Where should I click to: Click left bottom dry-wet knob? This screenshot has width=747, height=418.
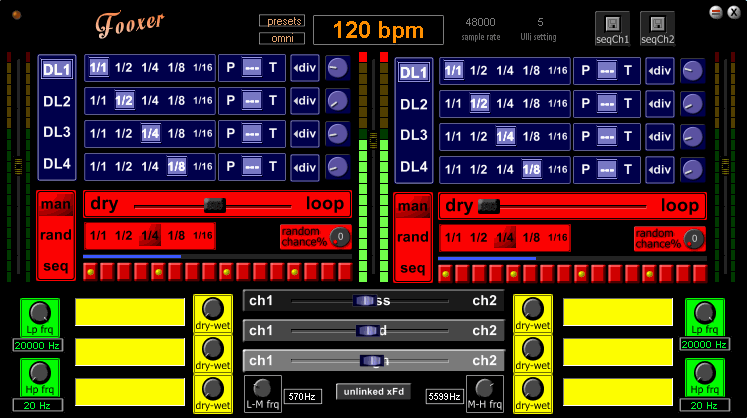click(213, 389)
